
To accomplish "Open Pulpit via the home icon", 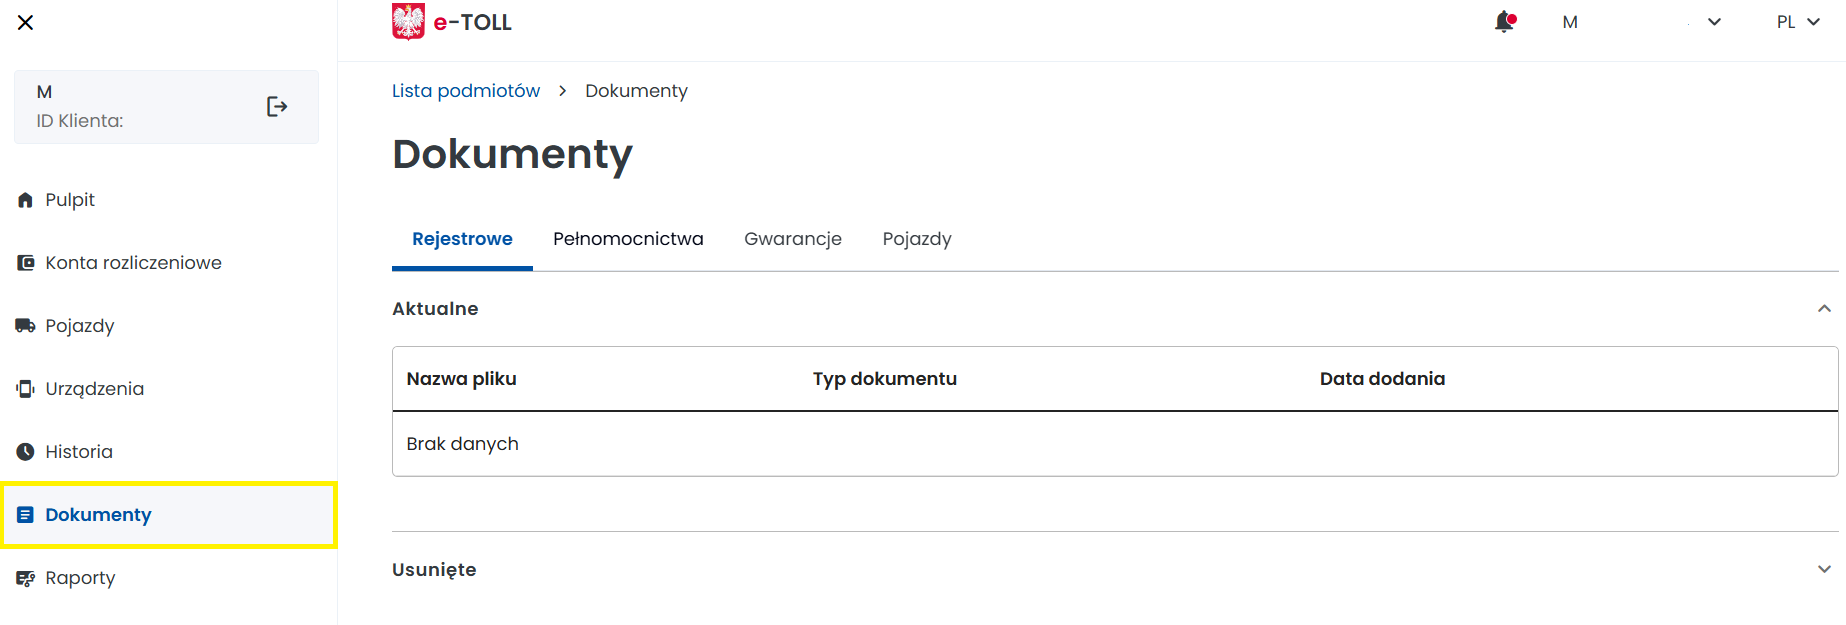I will click(26, 200).
